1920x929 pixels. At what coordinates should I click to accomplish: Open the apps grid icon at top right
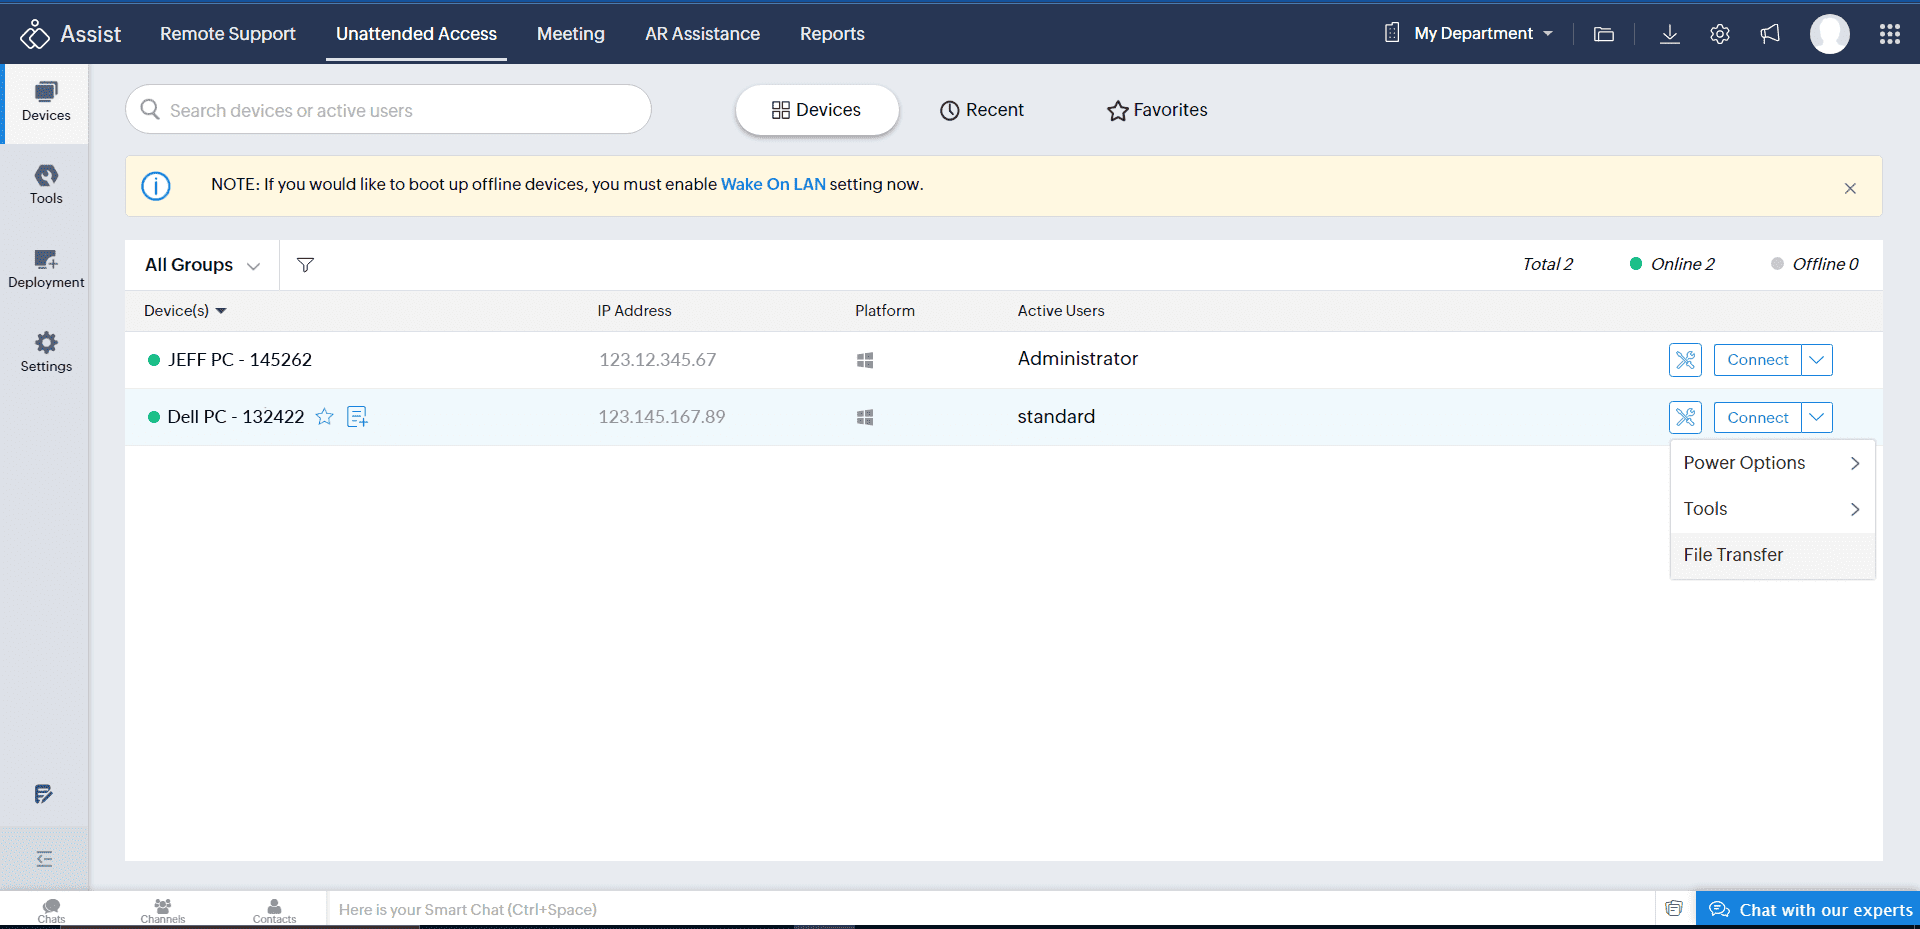(1889, 33)
